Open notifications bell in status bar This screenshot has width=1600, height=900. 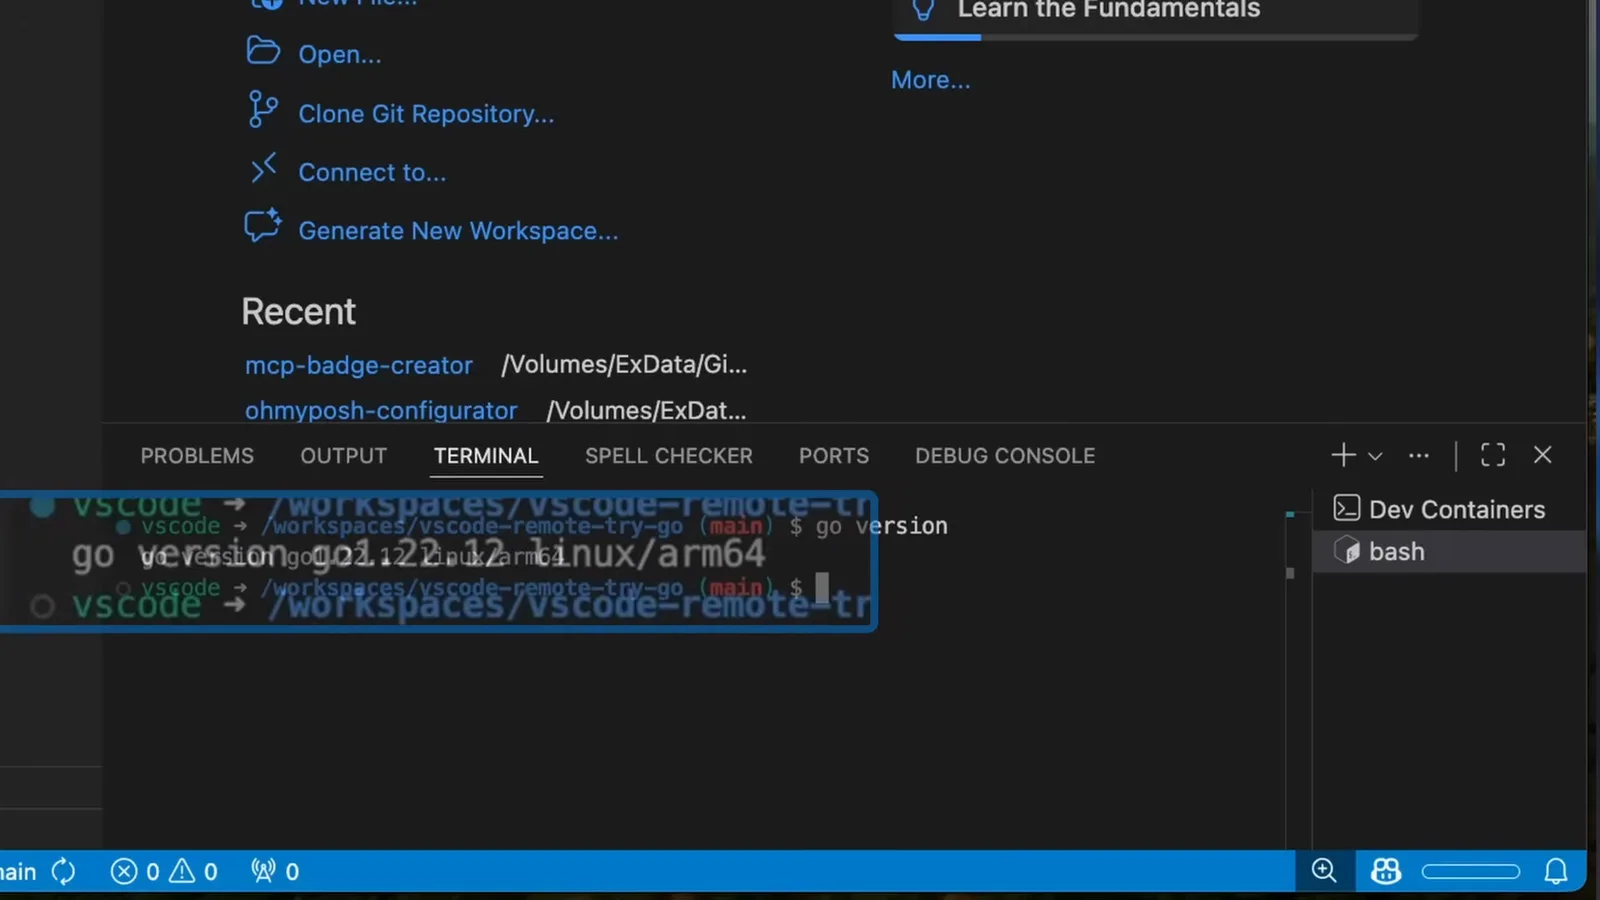click(1556, 871)
